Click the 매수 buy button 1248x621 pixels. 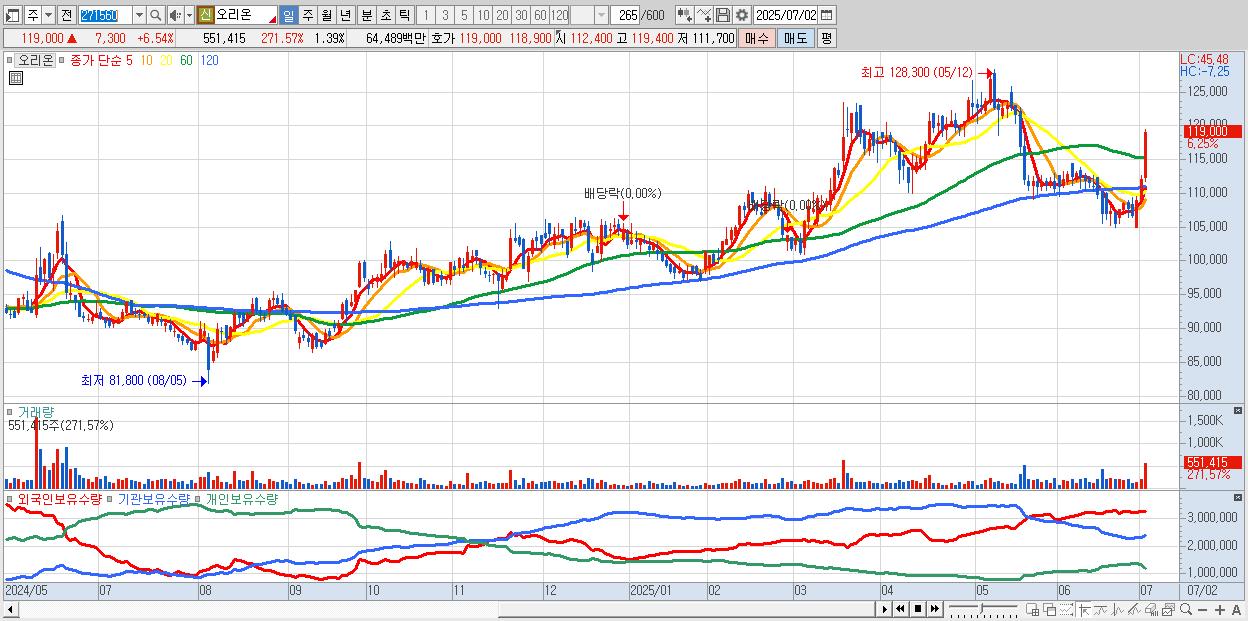pos(757,38)
